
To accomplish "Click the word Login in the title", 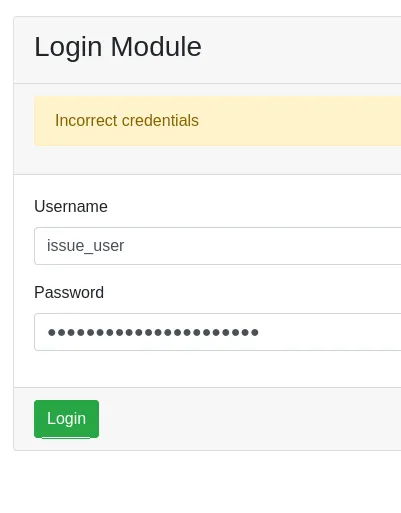I will coord(68,48).
